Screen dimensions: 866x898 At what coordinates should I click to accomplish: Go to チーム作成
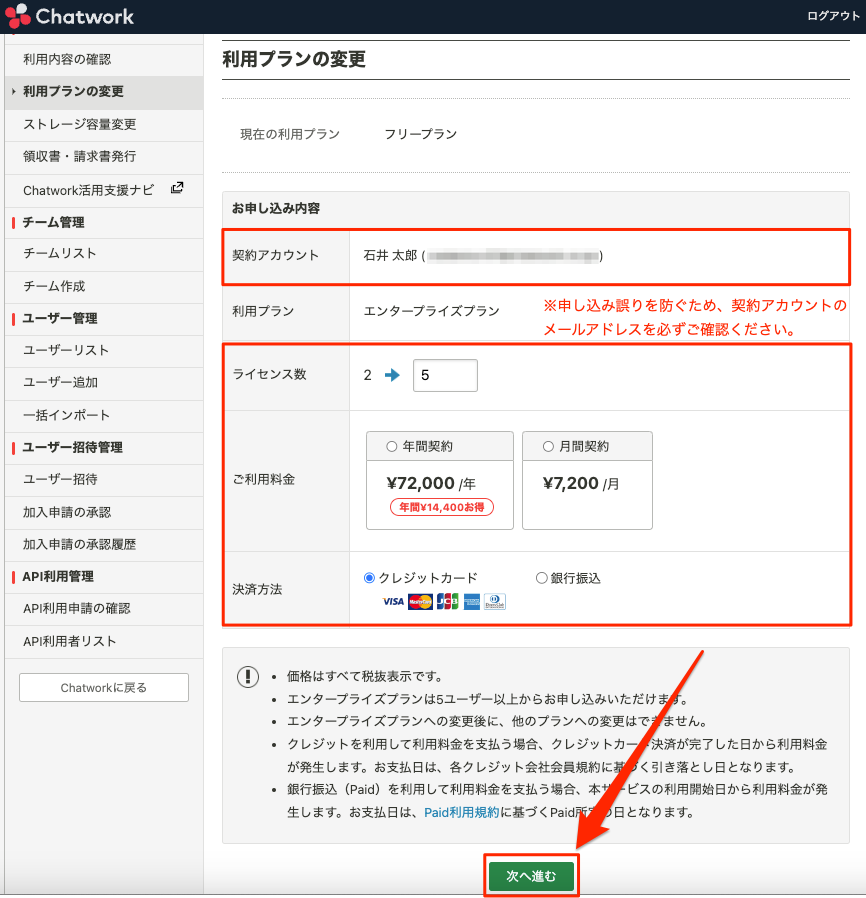tap(104, 286)
